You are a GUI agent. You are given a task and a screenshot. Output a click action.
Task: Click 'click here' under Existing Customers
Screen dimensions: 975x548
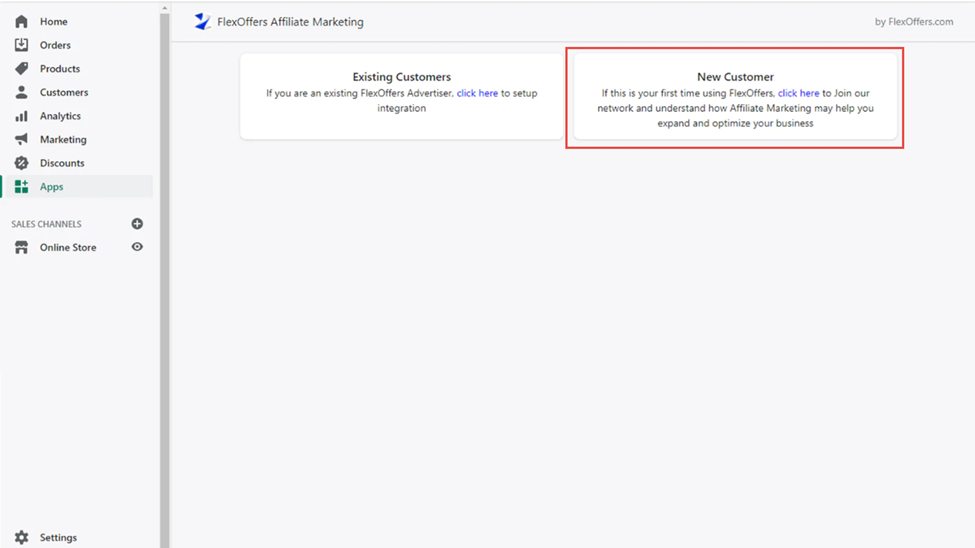point(477,93)
